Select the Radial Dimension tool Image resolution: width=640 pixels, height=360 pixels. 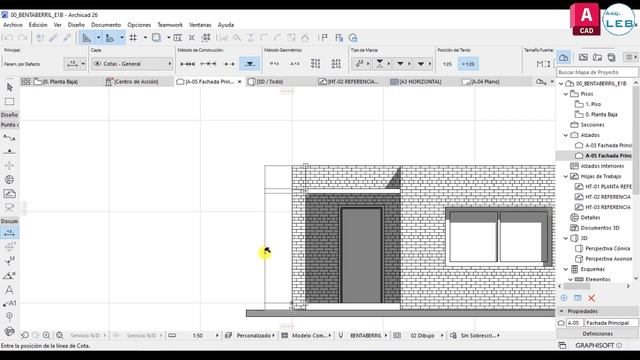coord(9,261)
